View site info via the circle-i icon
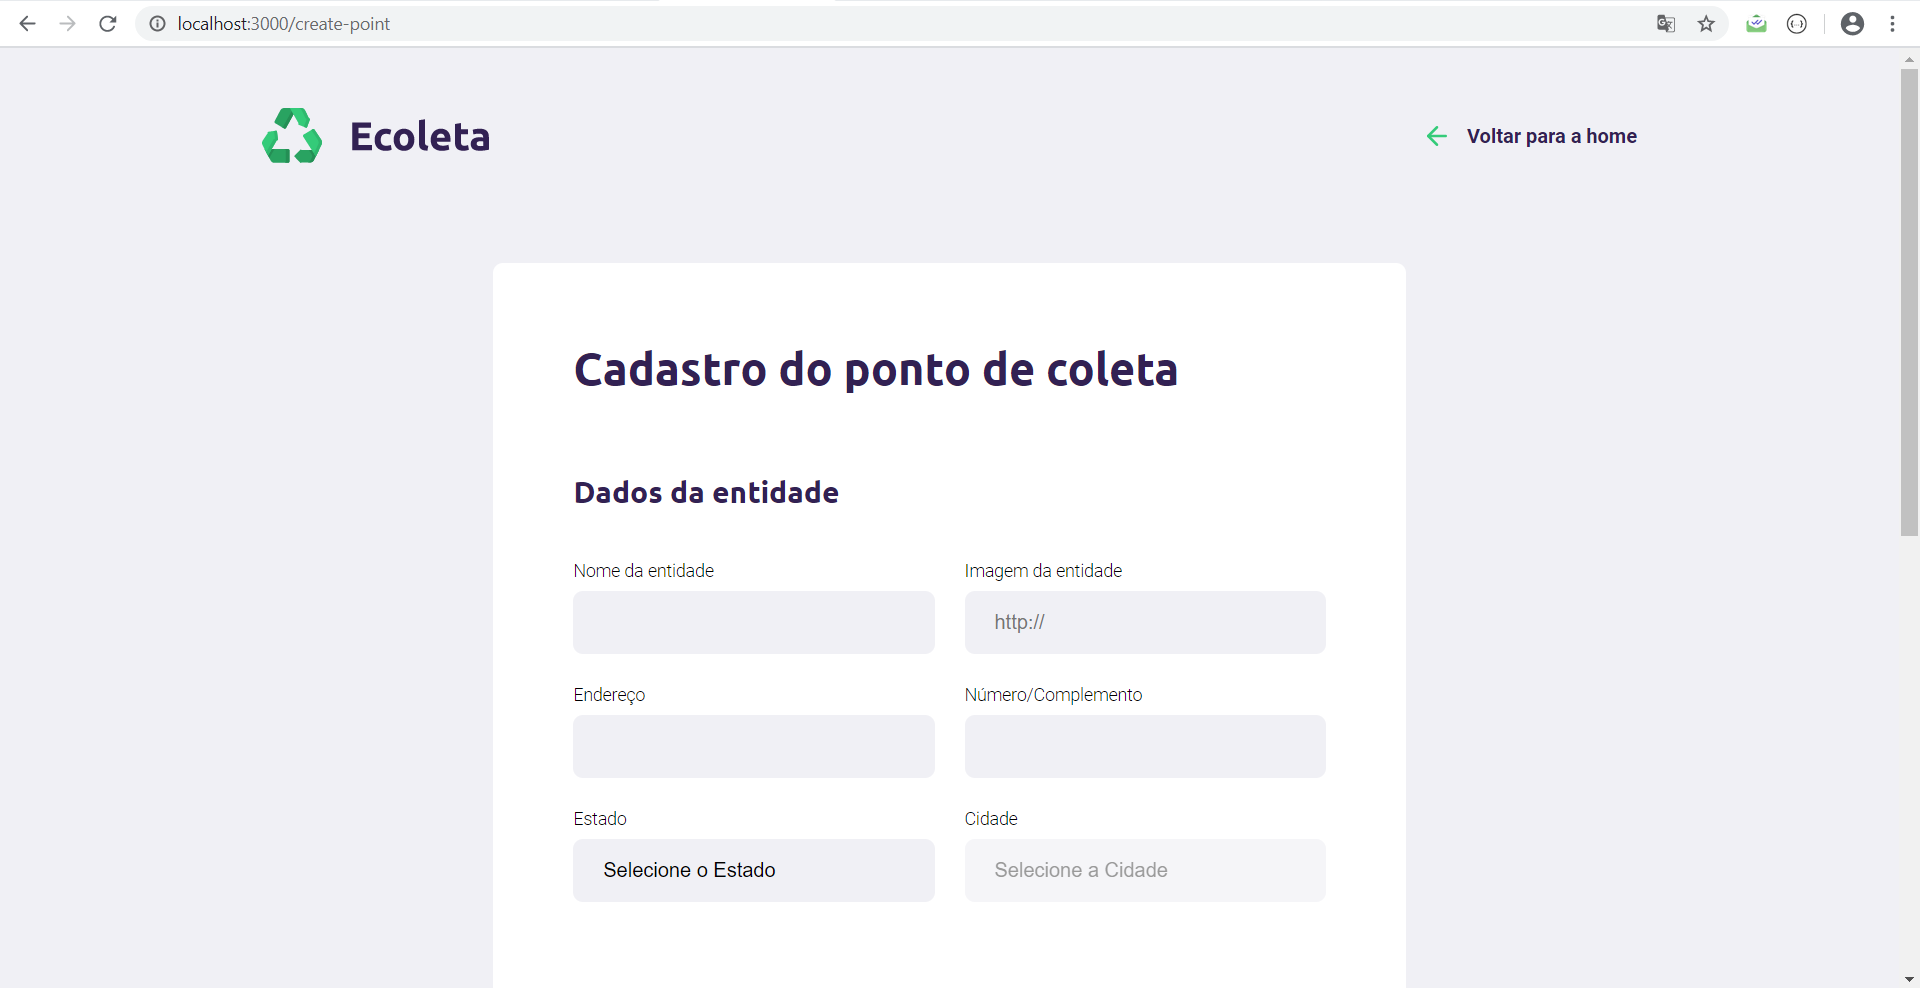Image resolution: width=1920 pixels, height=988 pixels. [156, 24]
